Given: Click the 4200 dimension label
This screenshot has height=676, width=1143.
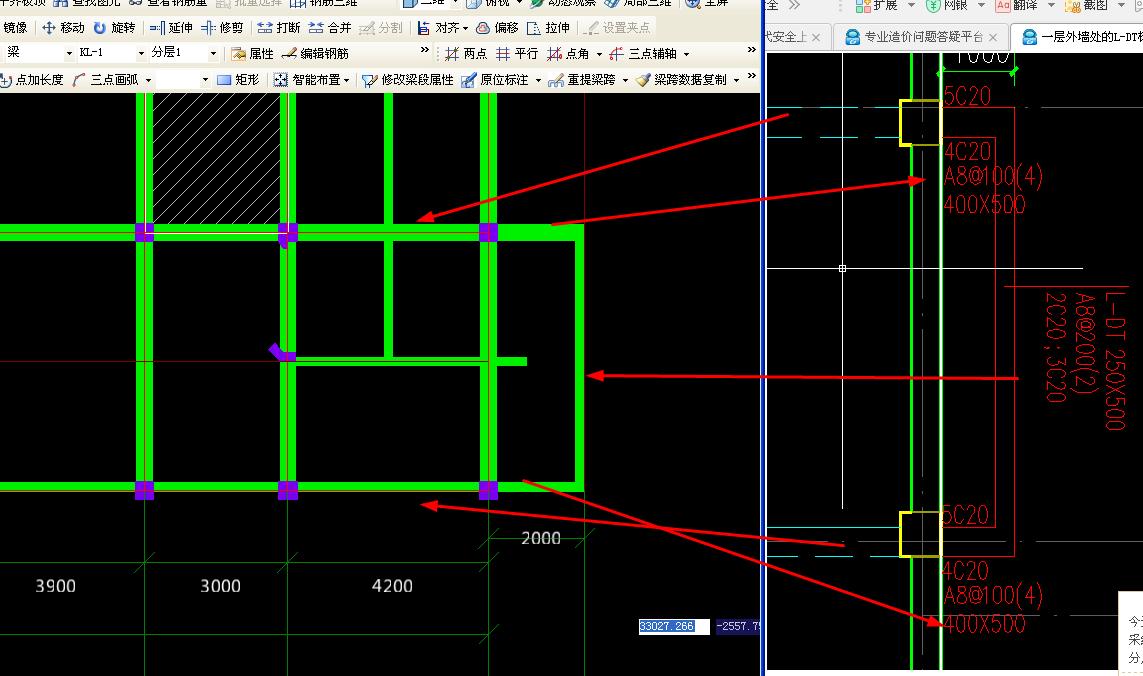Looking at the screenshot, I should (392, 586).
